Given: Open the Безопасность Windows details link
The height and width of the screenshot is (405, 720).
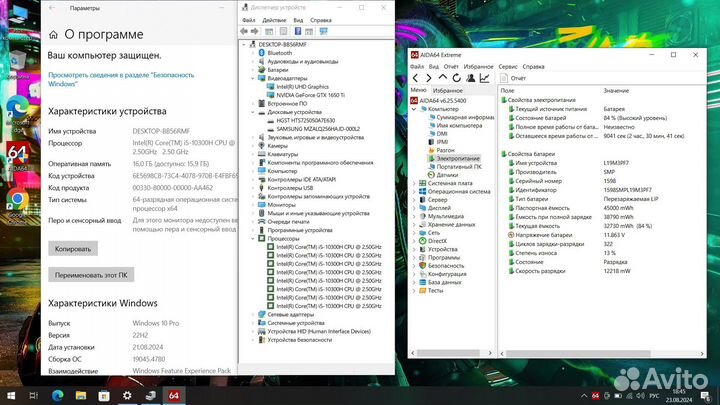Looking at the screenshot, I should click(121, 79).
